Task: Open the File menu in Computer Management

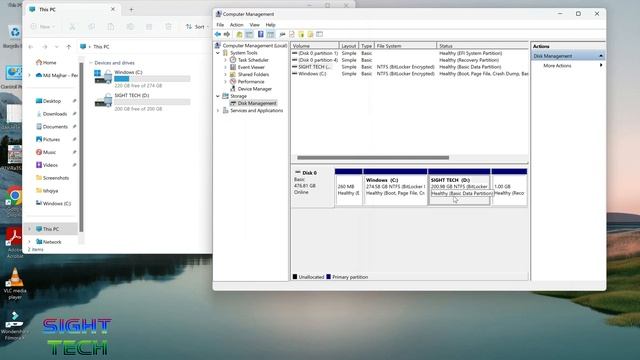Action: pyautogui.click(x=220, y=25)
